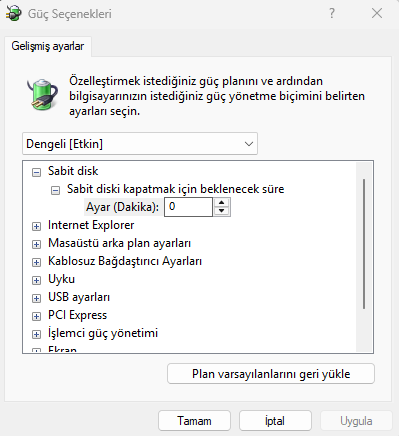399x436 pixels.
Task: Expand İşlemci güç yönetimi node
Action: pyautogui.click(x=36, y=334)
